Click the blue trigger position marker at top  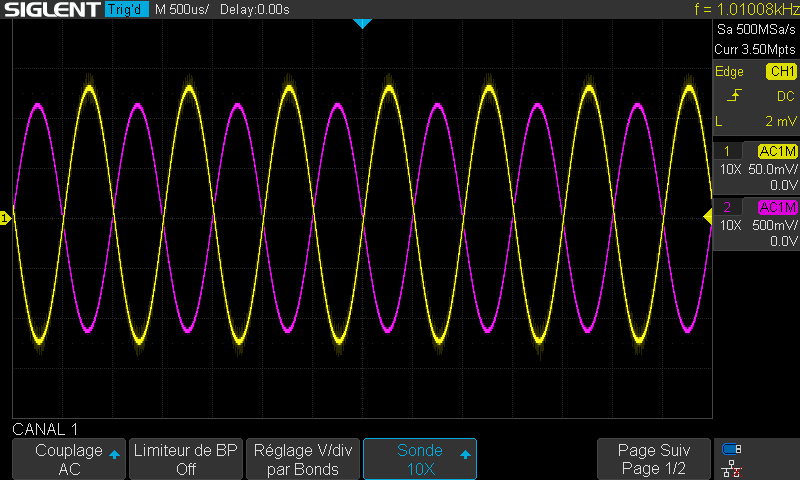(363, 23)
